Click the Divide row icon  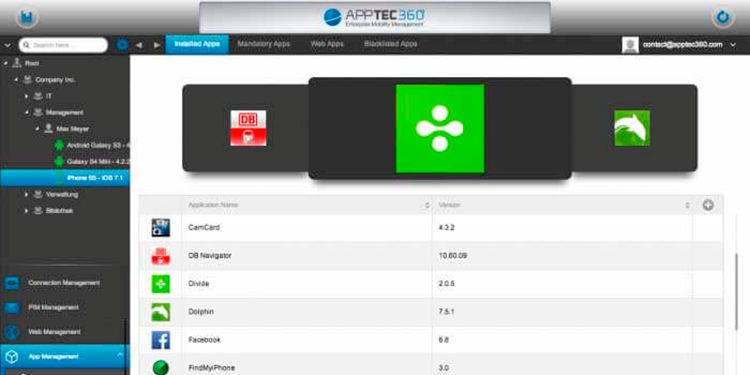161,284
